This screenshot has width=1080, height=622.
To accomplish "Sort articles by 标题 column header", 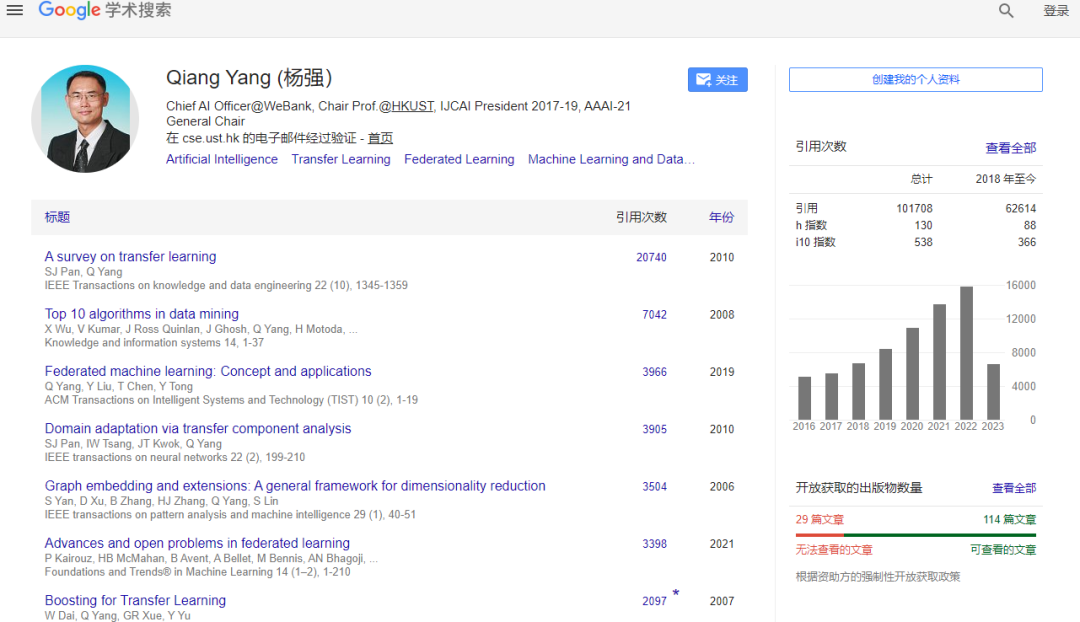I will click(57, 218).
